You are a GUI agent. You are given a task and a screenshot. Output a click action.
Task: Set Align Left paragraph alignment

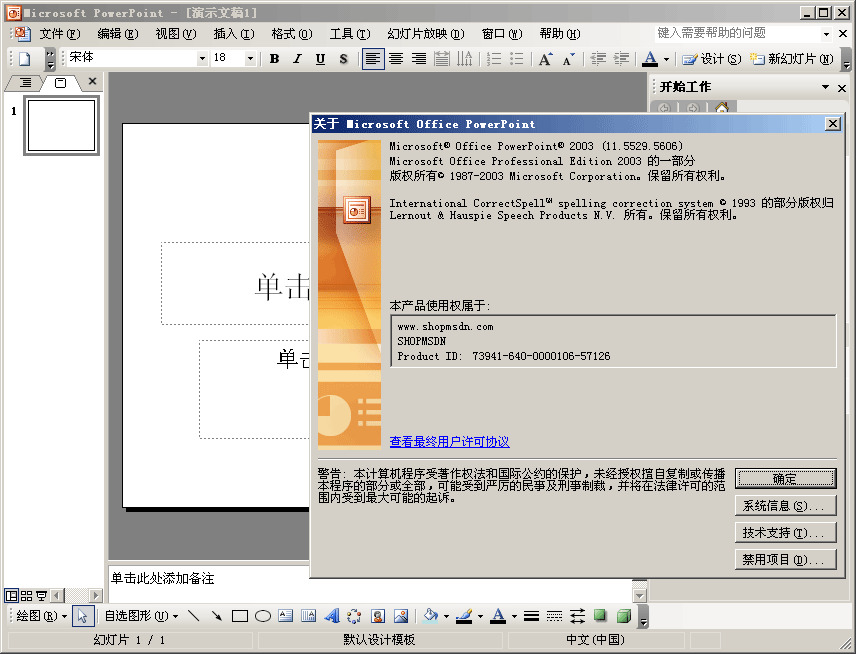coord(373,58)
